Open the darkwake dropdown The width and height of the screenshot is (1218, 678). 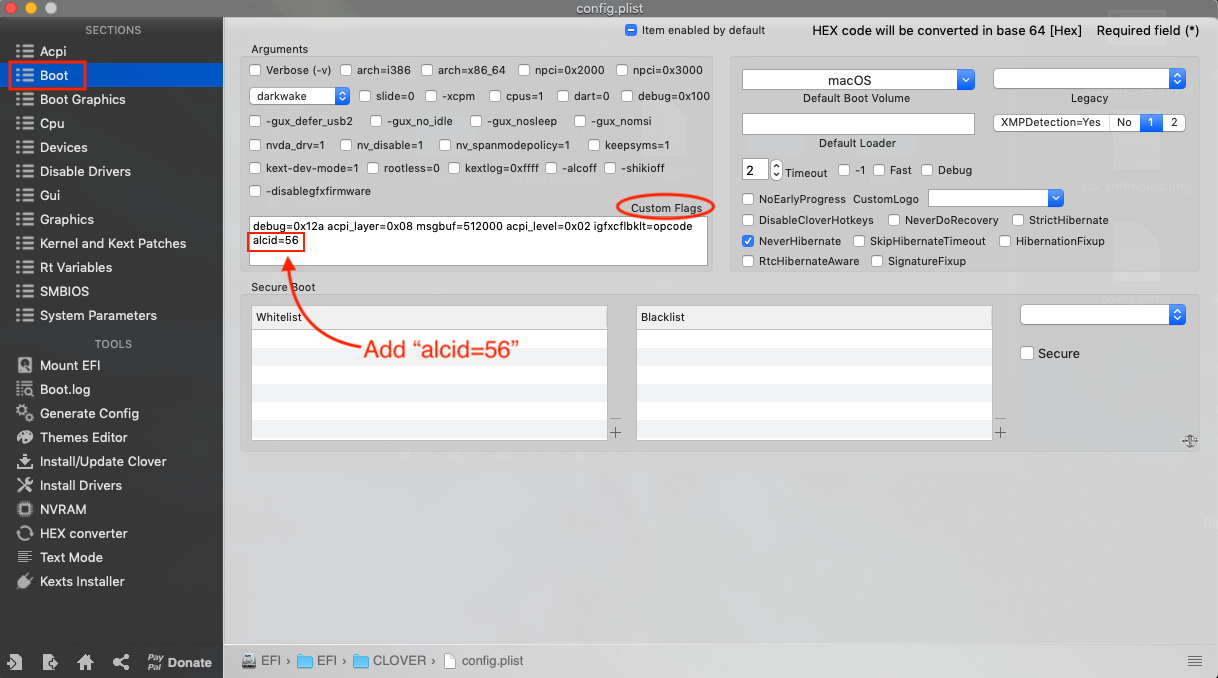(299, 96)
